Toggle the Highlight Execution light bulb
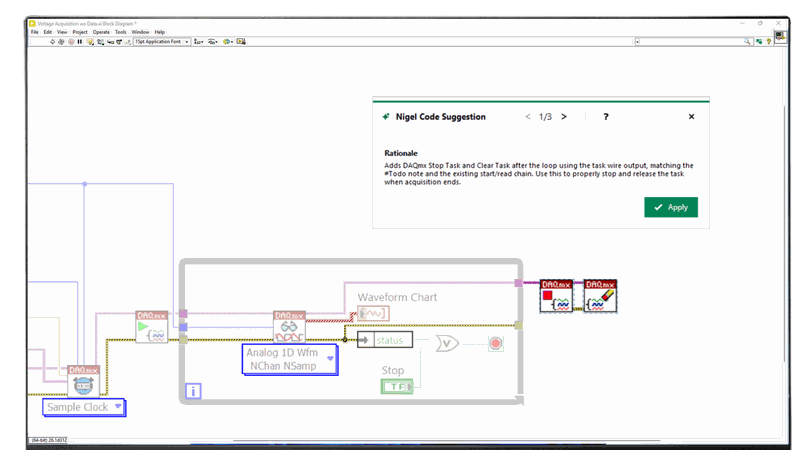This screenshot has width=800, height=450. click(x=90, y=42)
